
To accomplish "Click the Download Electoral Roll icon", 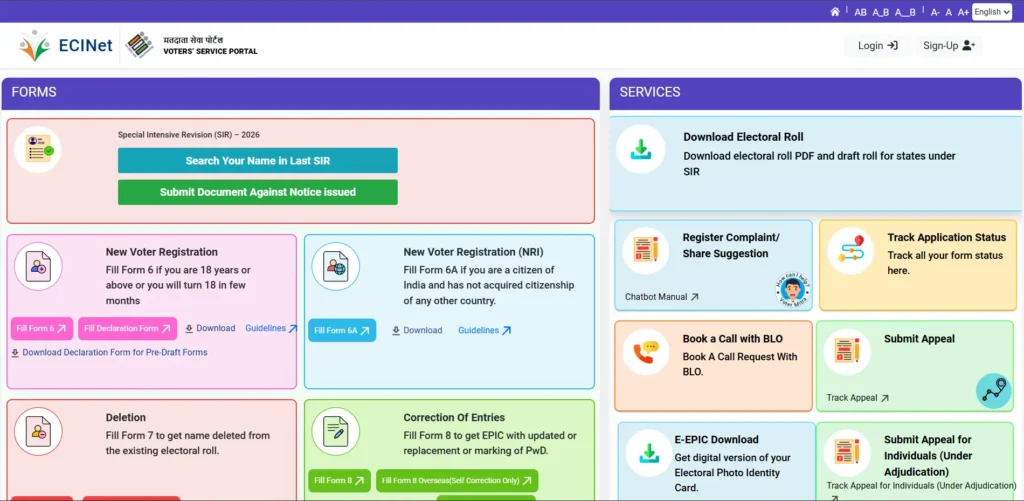I will [x=640, y=150].
